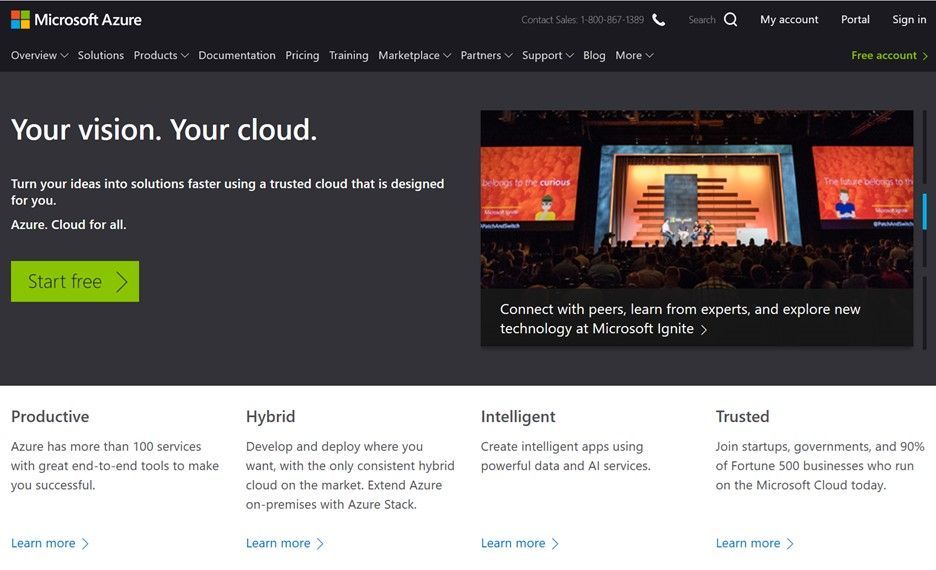Screen dimensions: 936x570
Task: Click the Intelligent heading
Action: tap(518, 417)
